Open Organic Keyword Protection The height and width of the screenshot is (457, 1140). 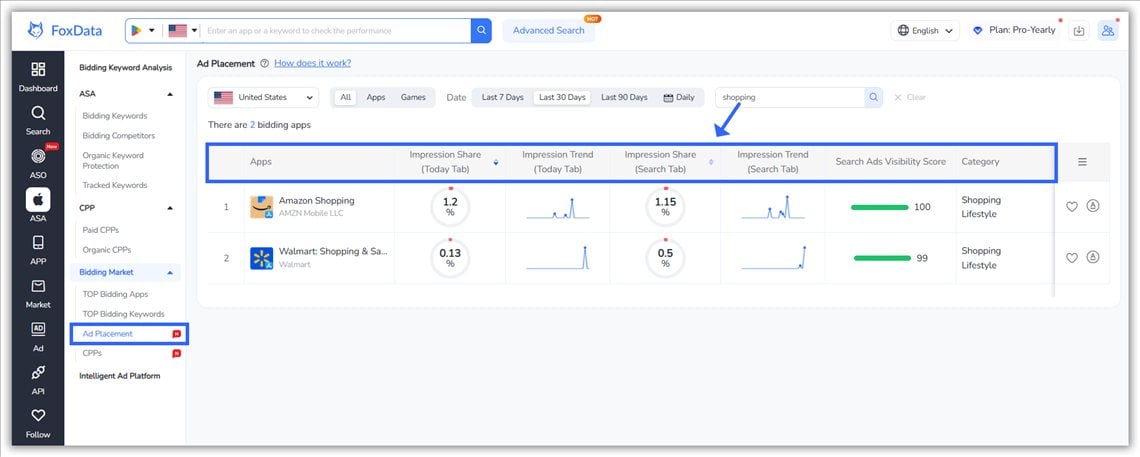pos(113,161)
